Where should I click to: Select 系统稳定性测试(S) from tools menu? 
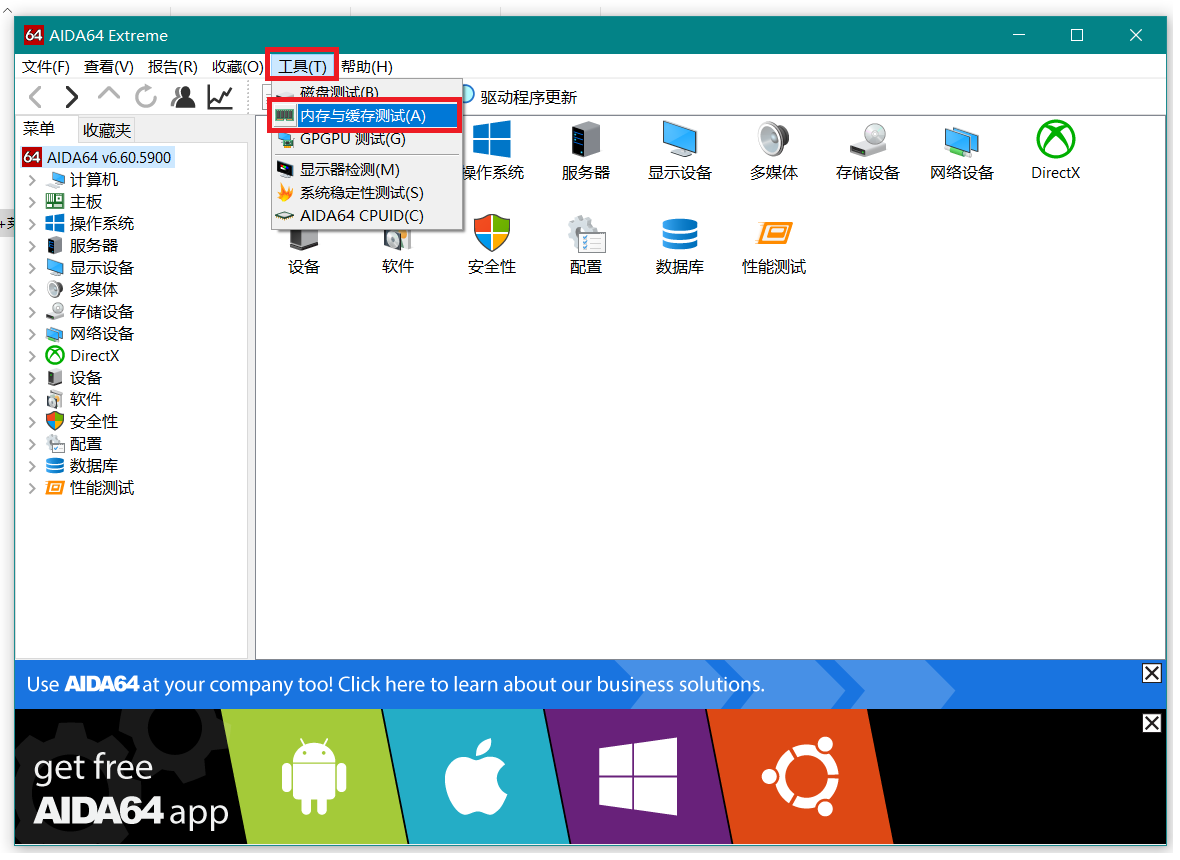pos(361,193)
